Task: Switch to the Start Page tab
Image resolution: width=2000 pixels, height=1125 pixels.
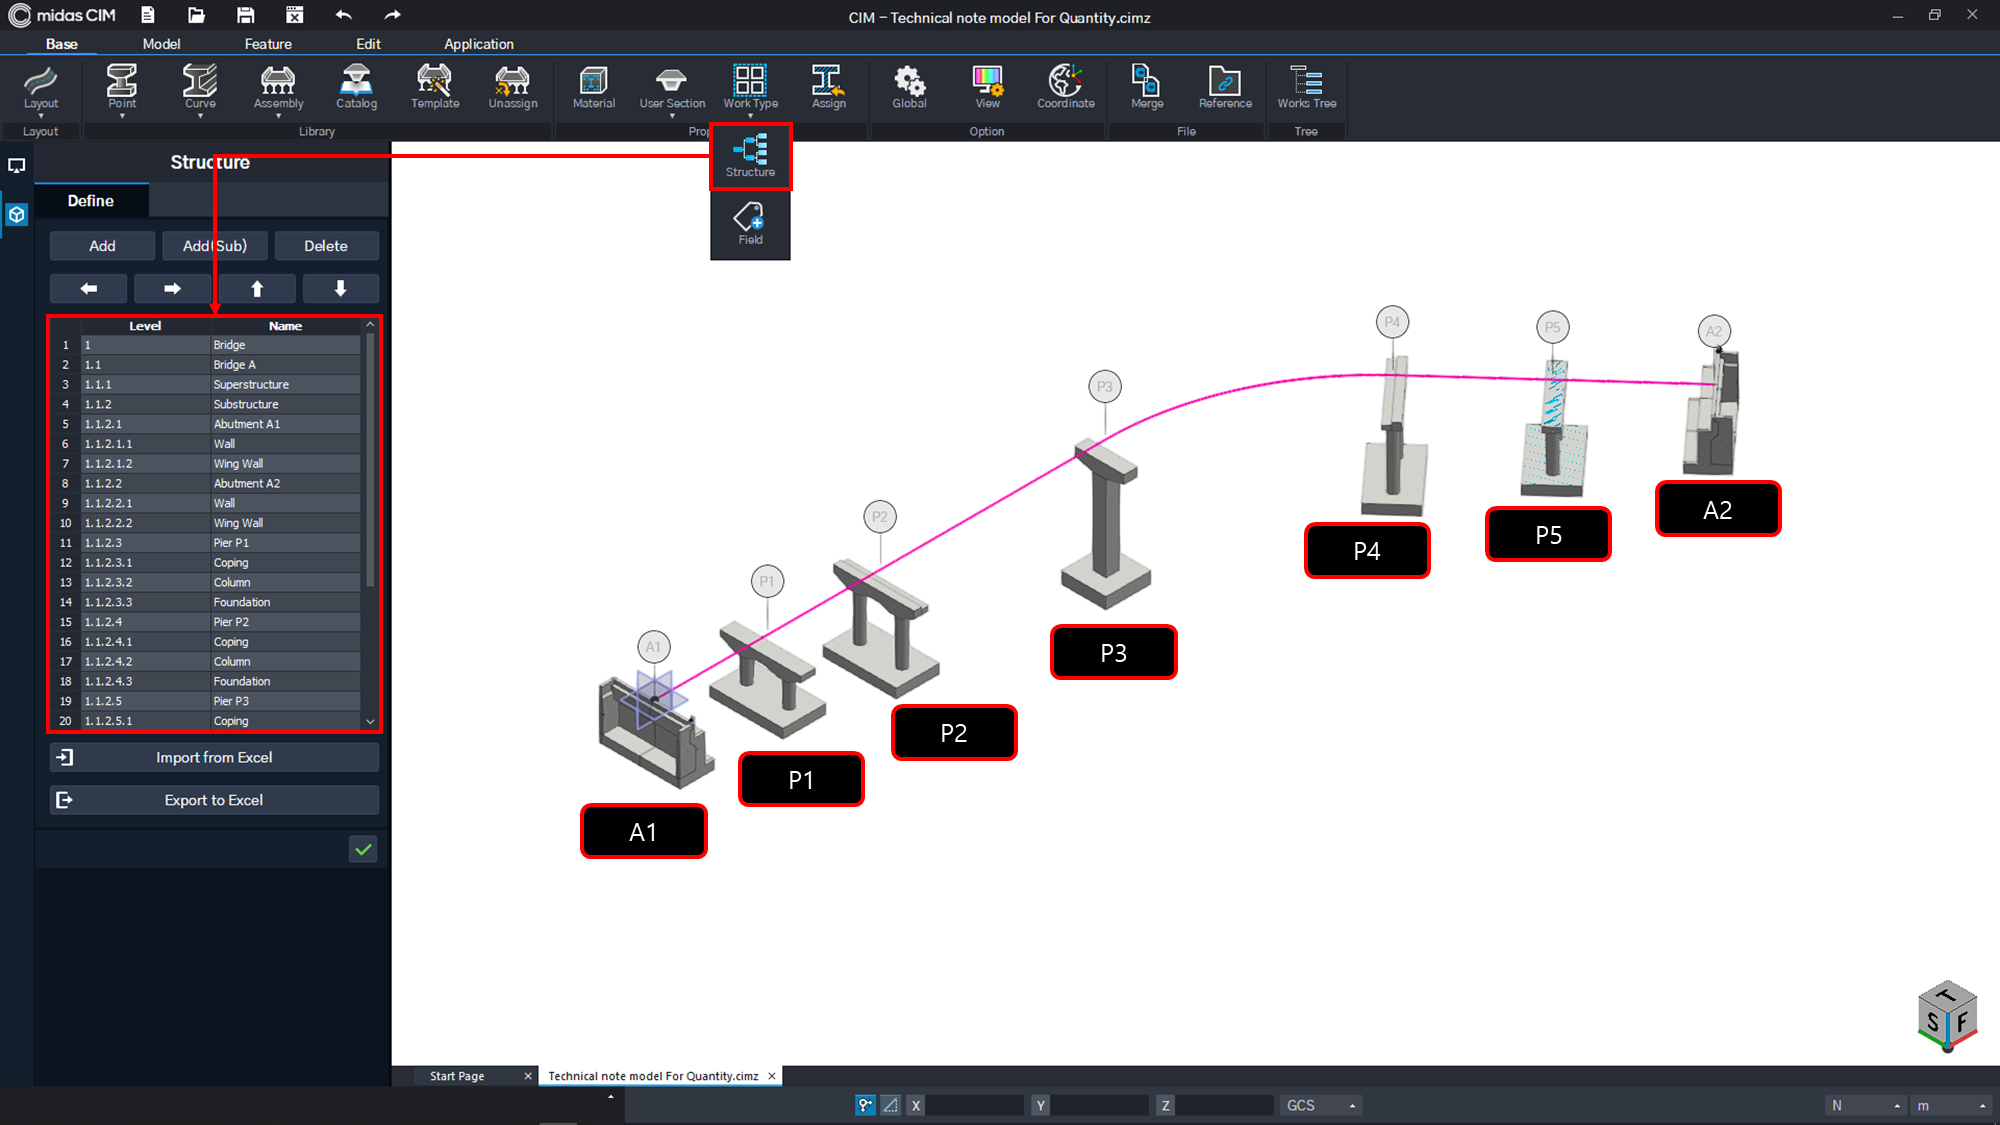Action: point(457,1075)
